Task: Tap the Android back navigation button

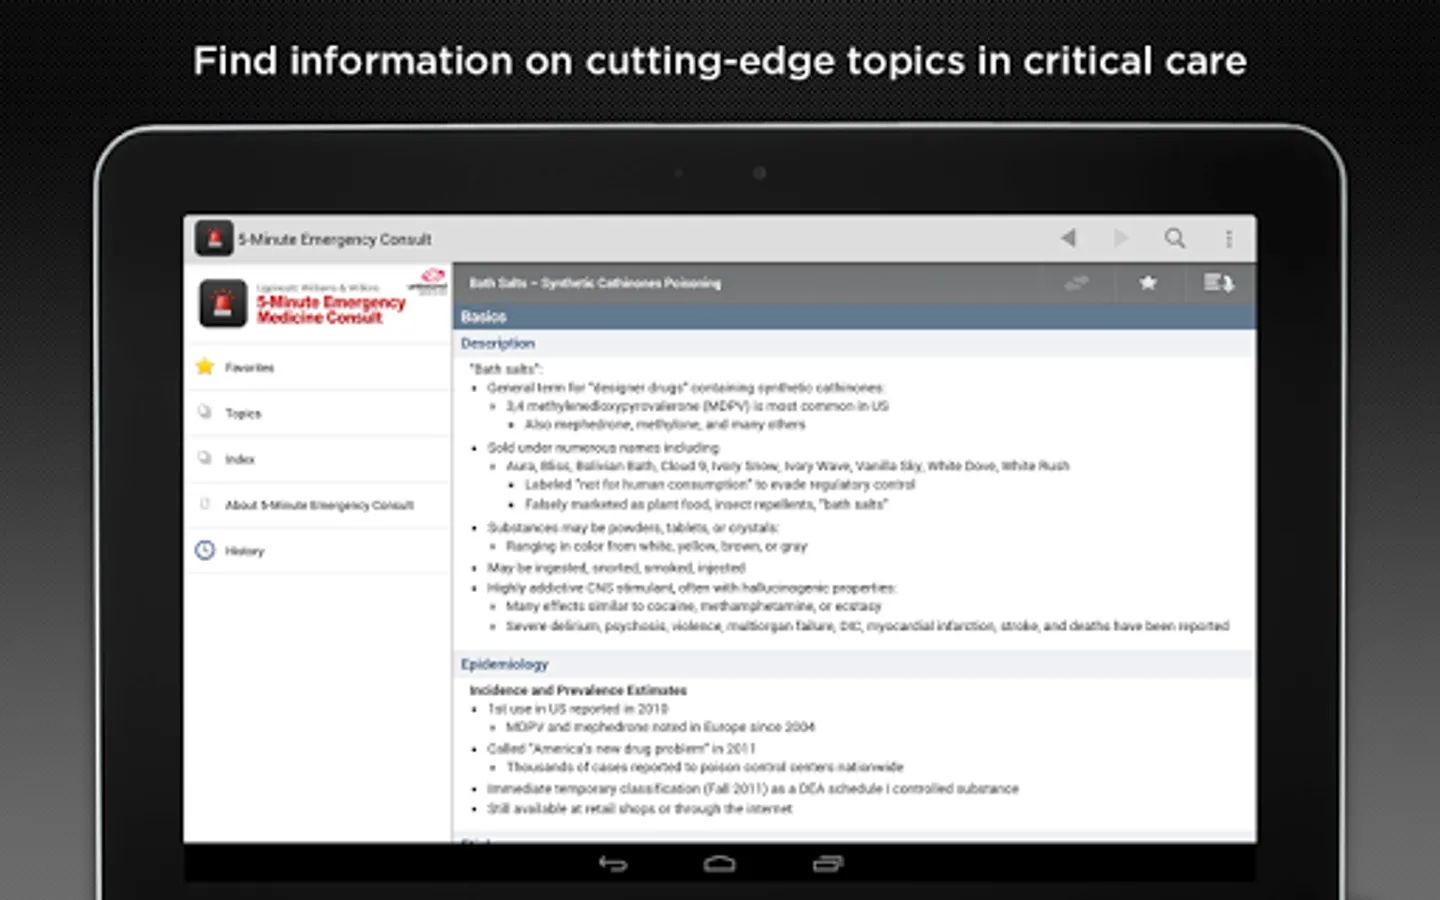Action: (613, 863)
